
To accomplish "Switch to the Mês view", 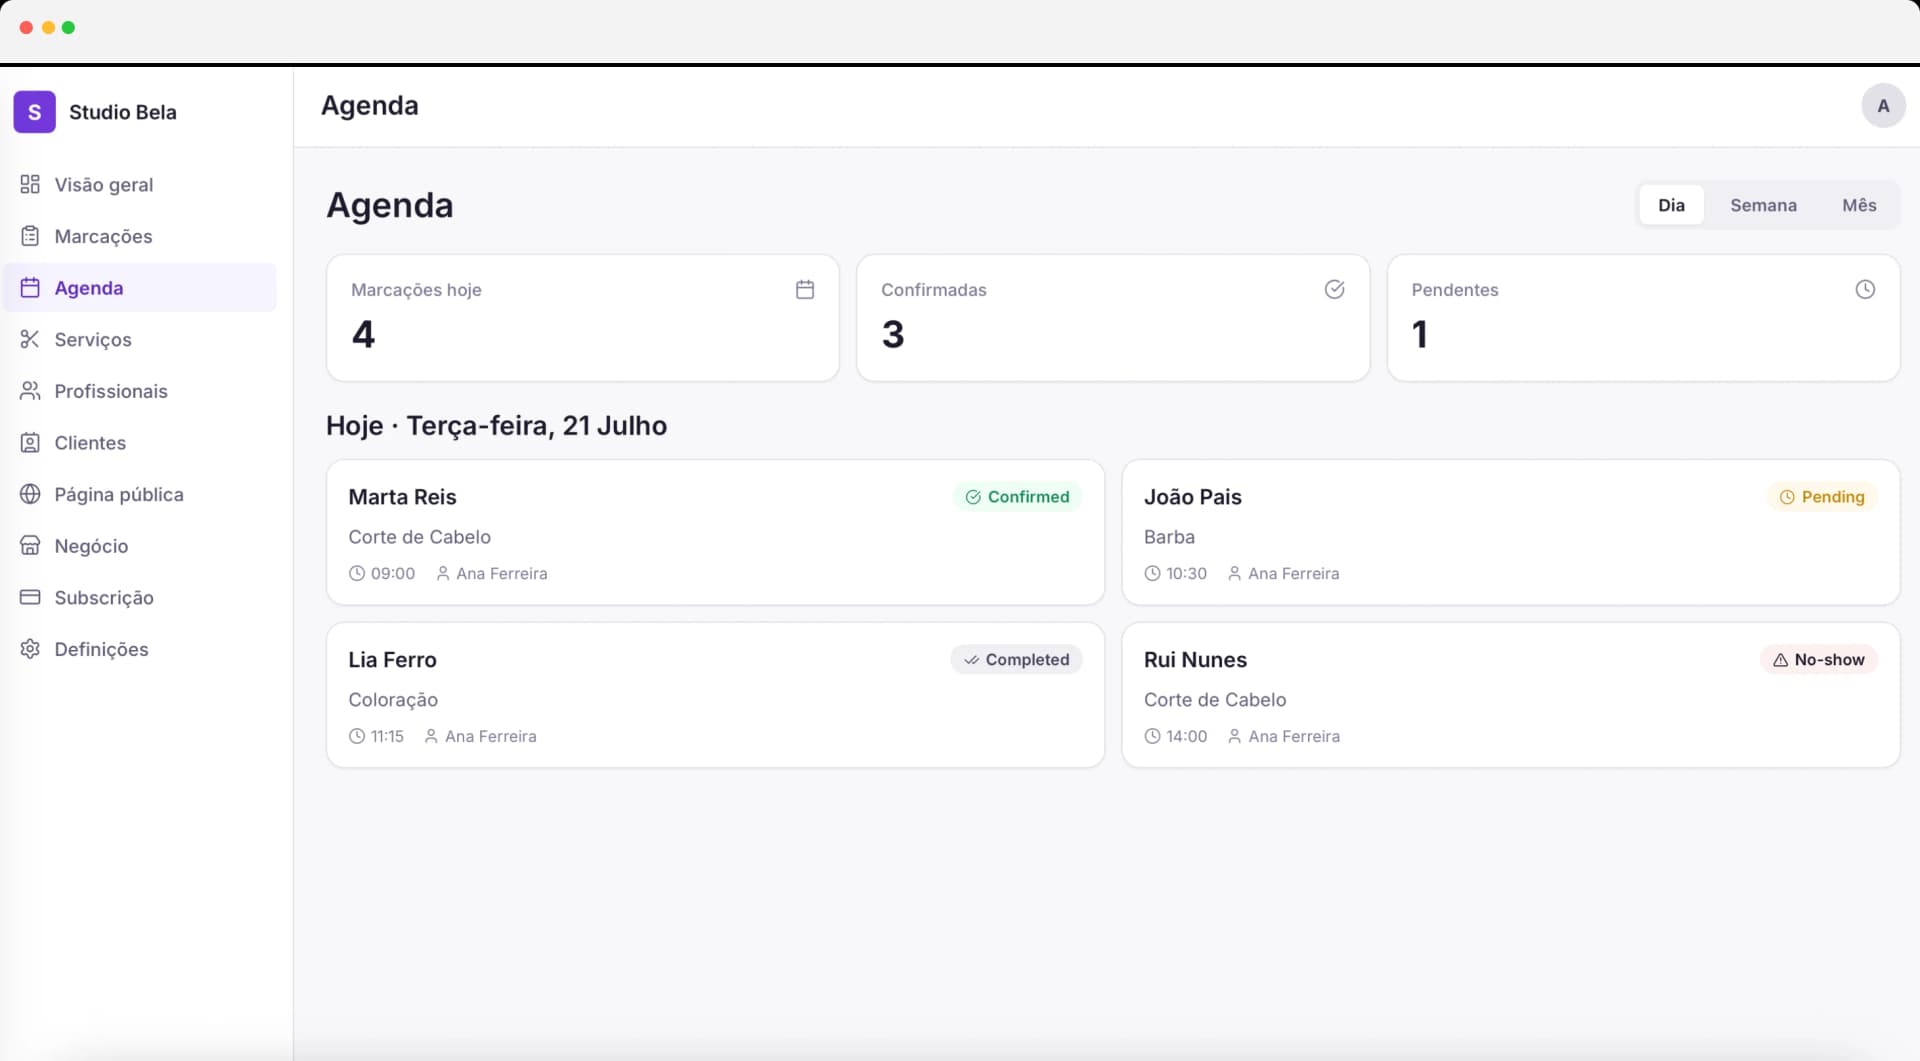I will click(x=1859, y=205).
